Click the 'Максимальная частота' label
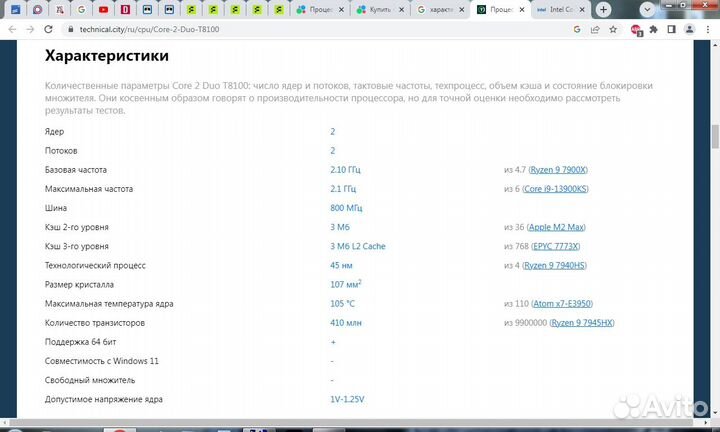The height and width of the screenshot is (432, 720). [x=89, y=189]
